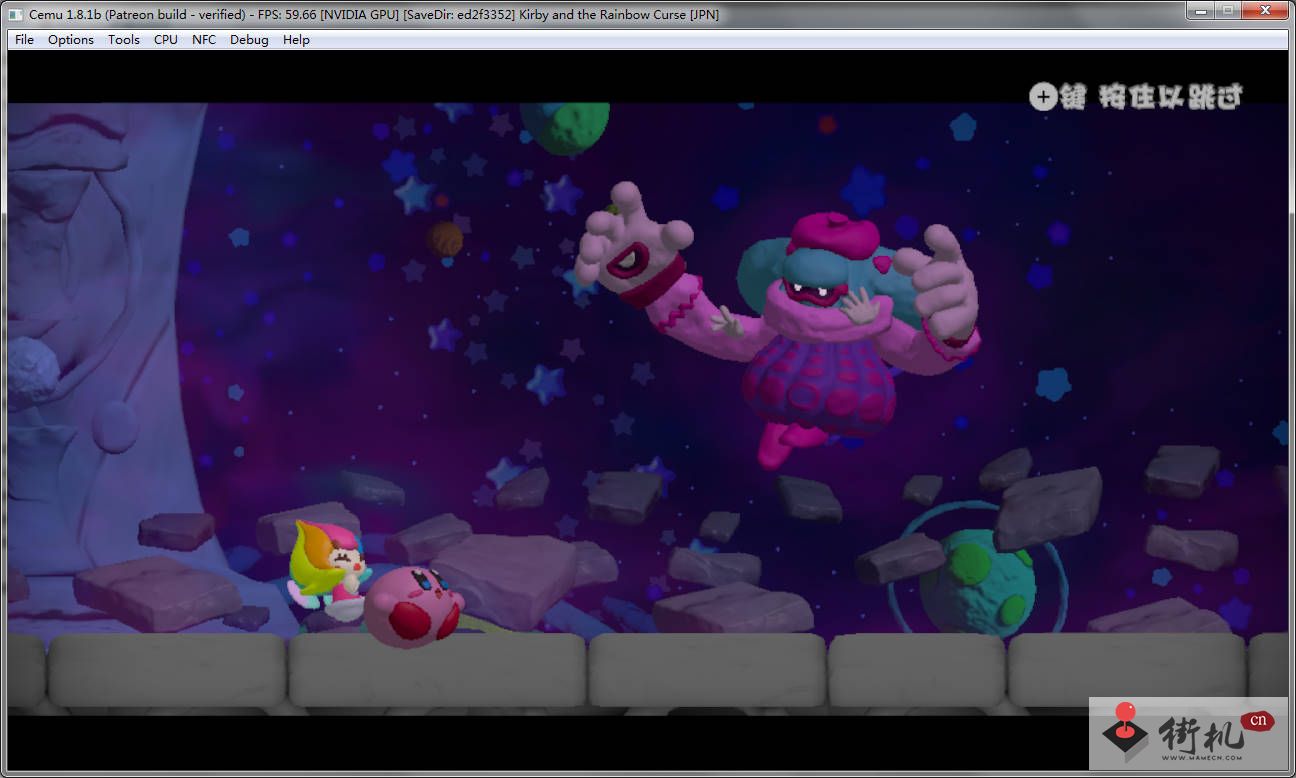Open the Tools menu
Image resolution: width=1296 pixels, height=778 pixels.
point(124,40)
